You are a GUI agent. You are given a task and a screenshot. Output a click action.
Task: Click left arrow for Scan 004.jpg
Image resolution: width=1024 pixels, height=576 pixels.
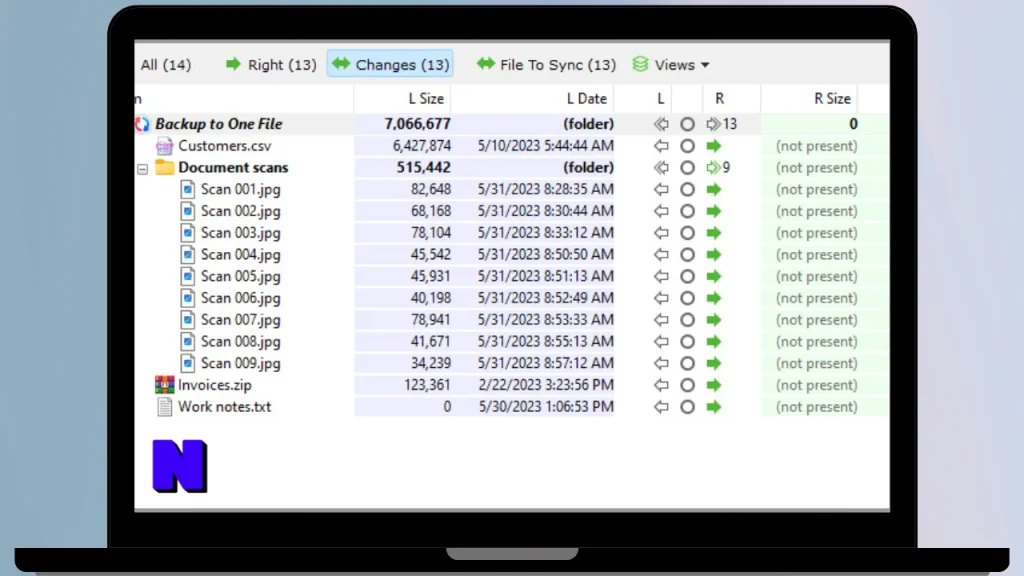[661, 255]
